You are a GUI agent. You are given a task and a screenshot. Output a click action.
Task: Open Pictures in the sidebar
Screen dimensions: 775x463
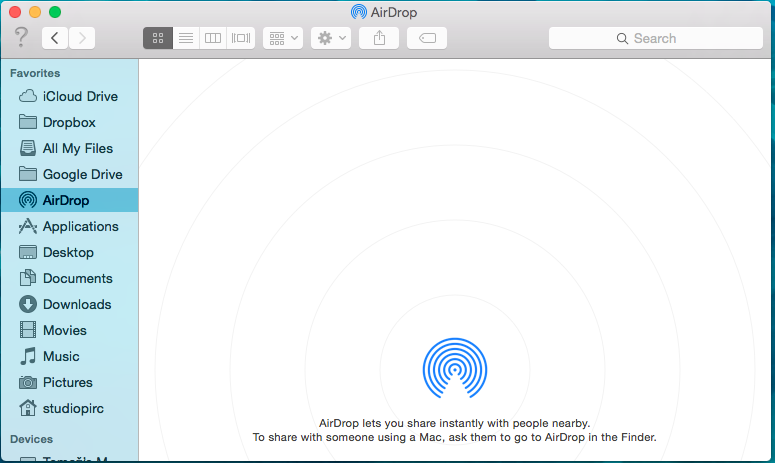click(x=69, y=382)
